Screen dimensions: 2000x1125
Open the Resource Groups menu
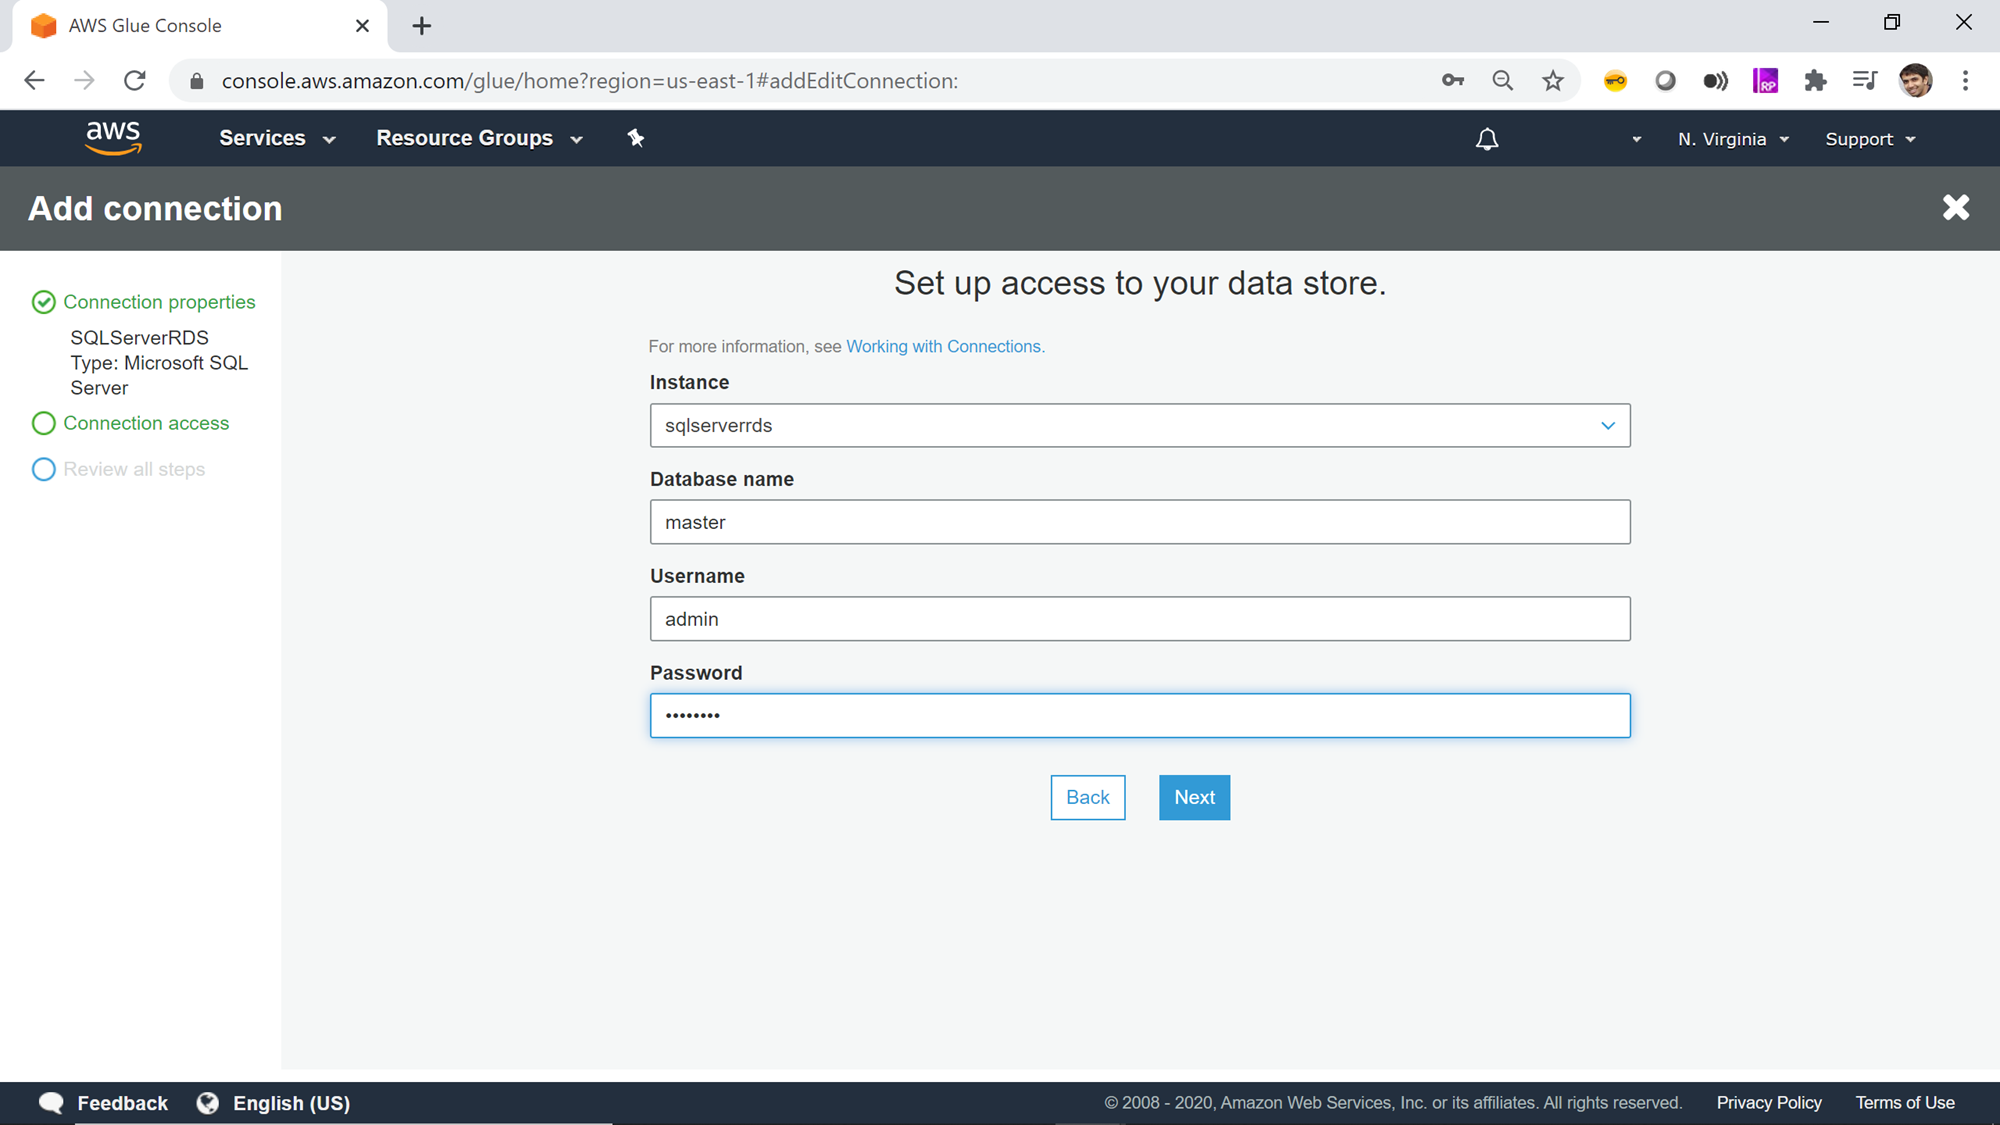479,139
